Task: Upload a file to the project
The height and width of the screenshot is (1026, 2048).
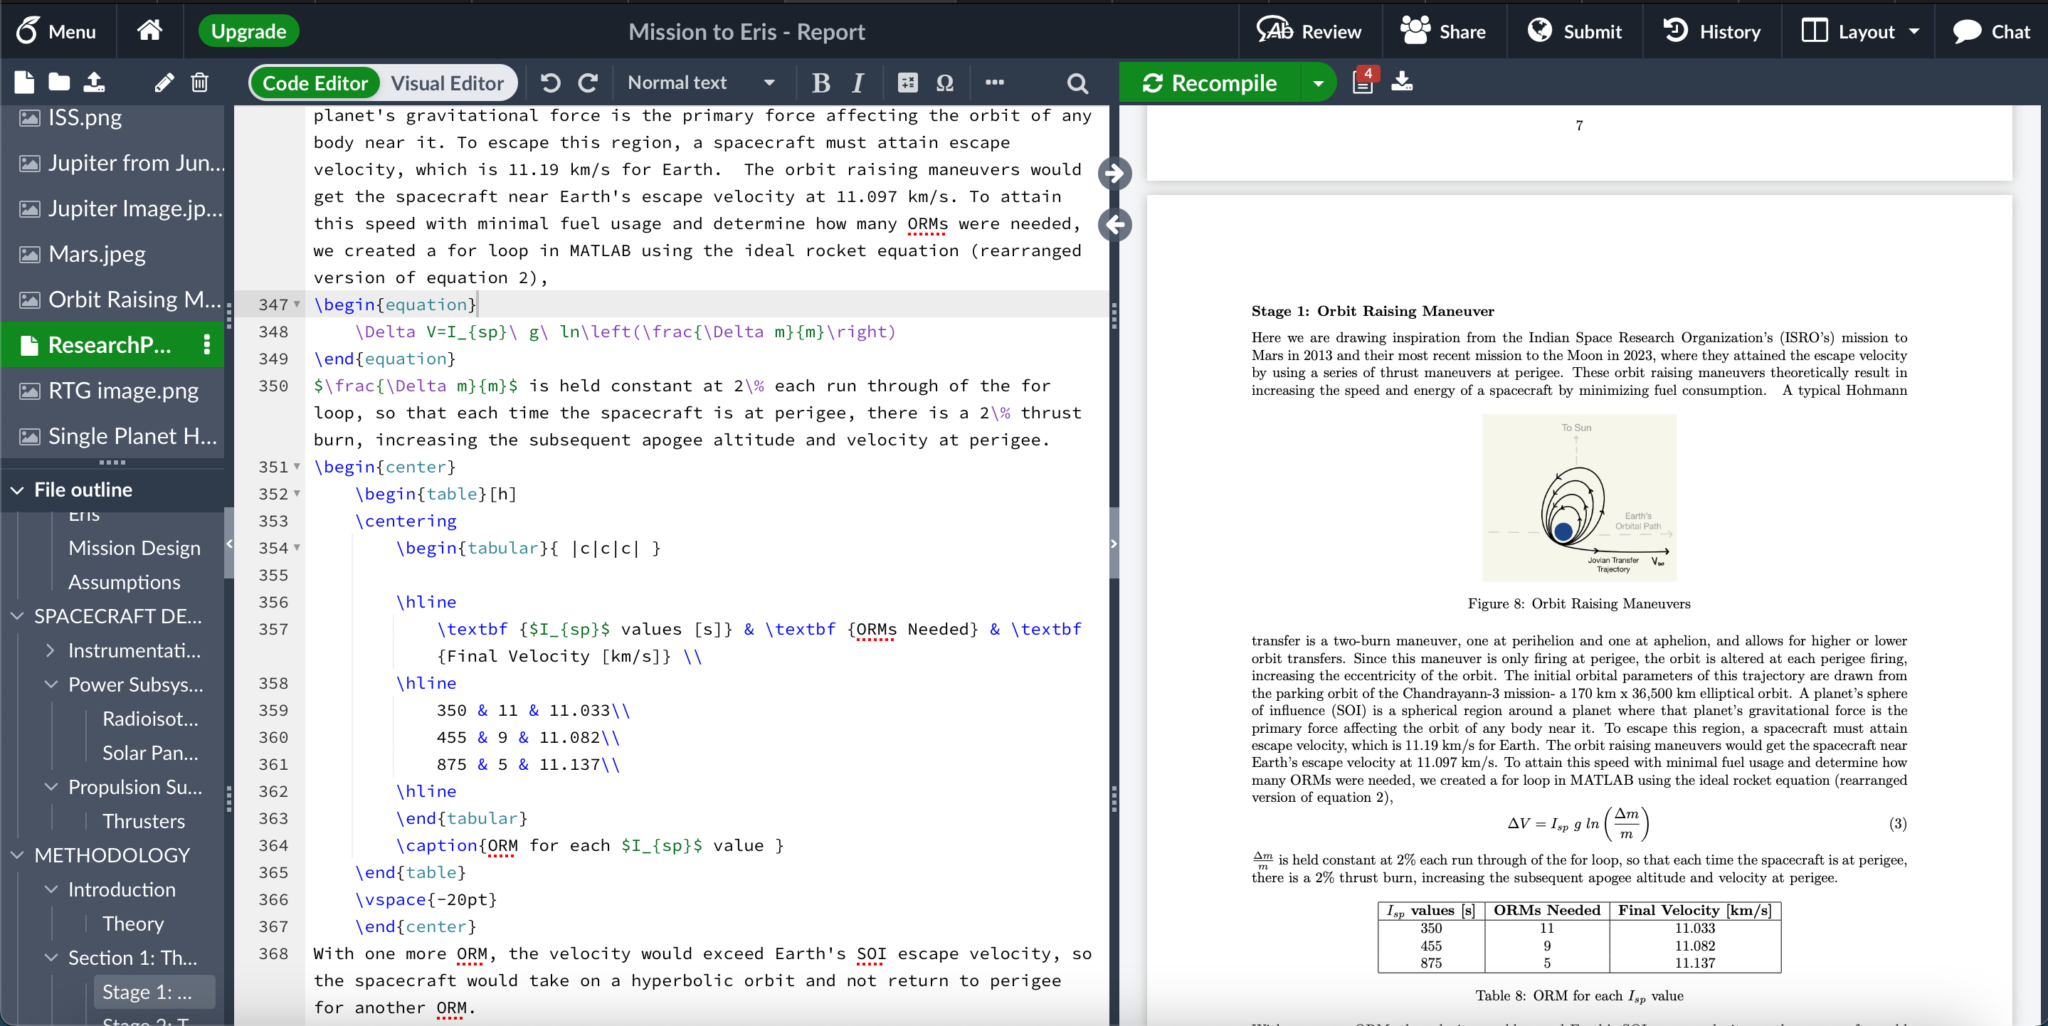Action: click(95, 82)
